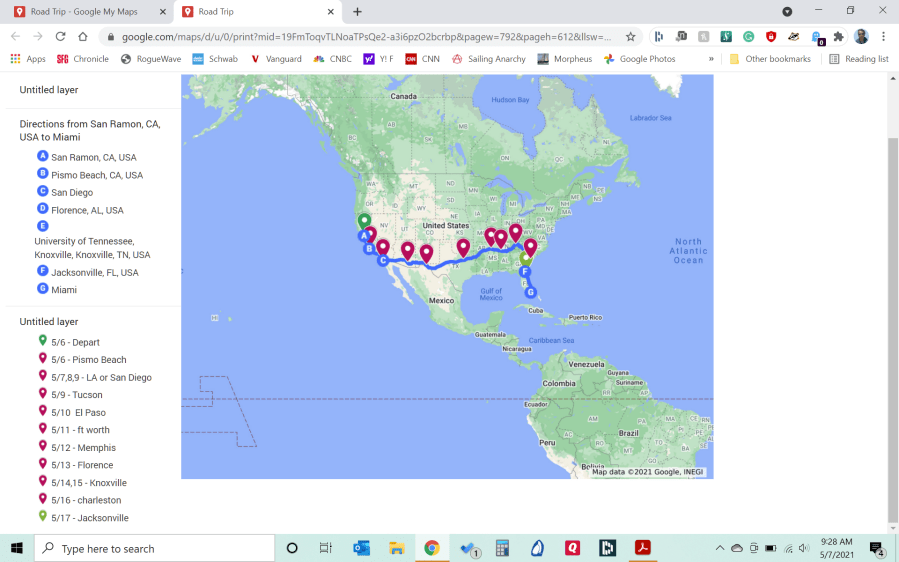Click the green Depart pin on the map
Image resolution: width=899 pixels, height=562 pixels.
(364, 221)
